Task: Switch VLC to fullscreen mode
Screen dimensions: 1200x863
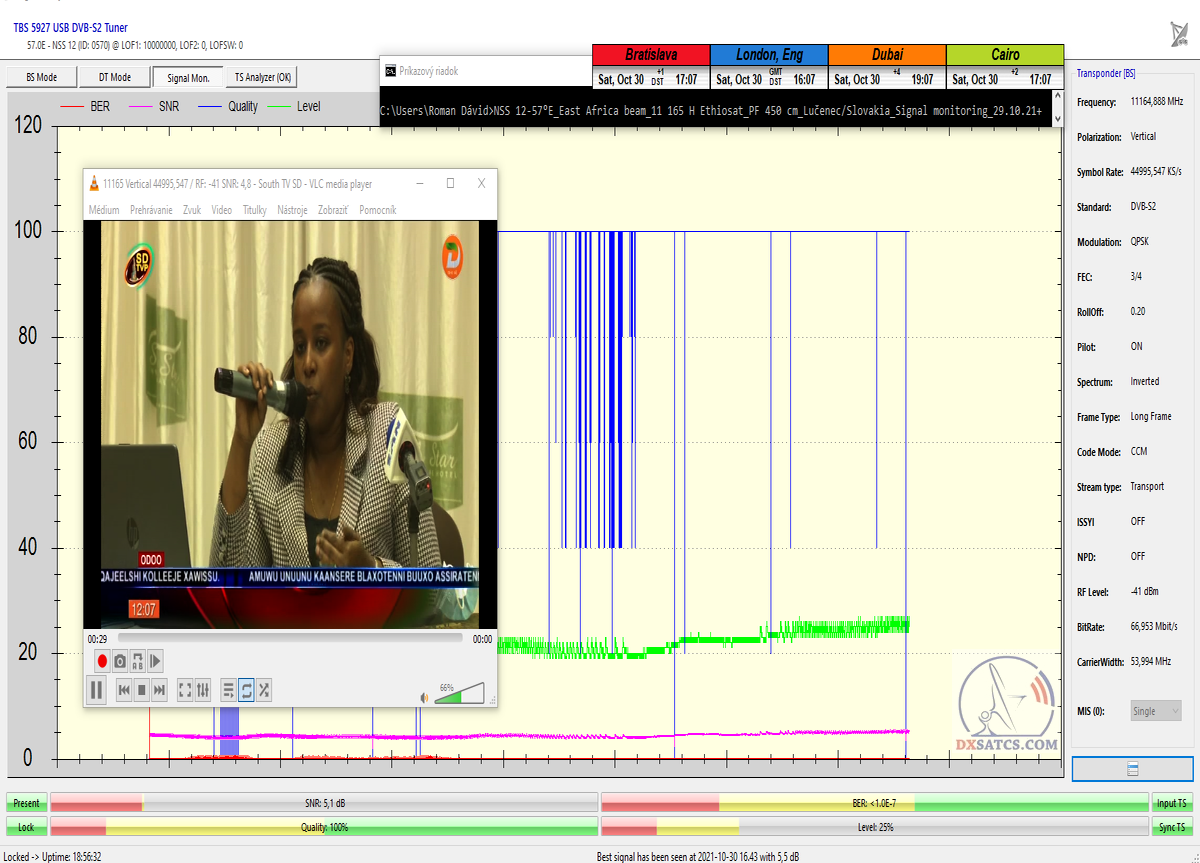Action: coord(185,689)
